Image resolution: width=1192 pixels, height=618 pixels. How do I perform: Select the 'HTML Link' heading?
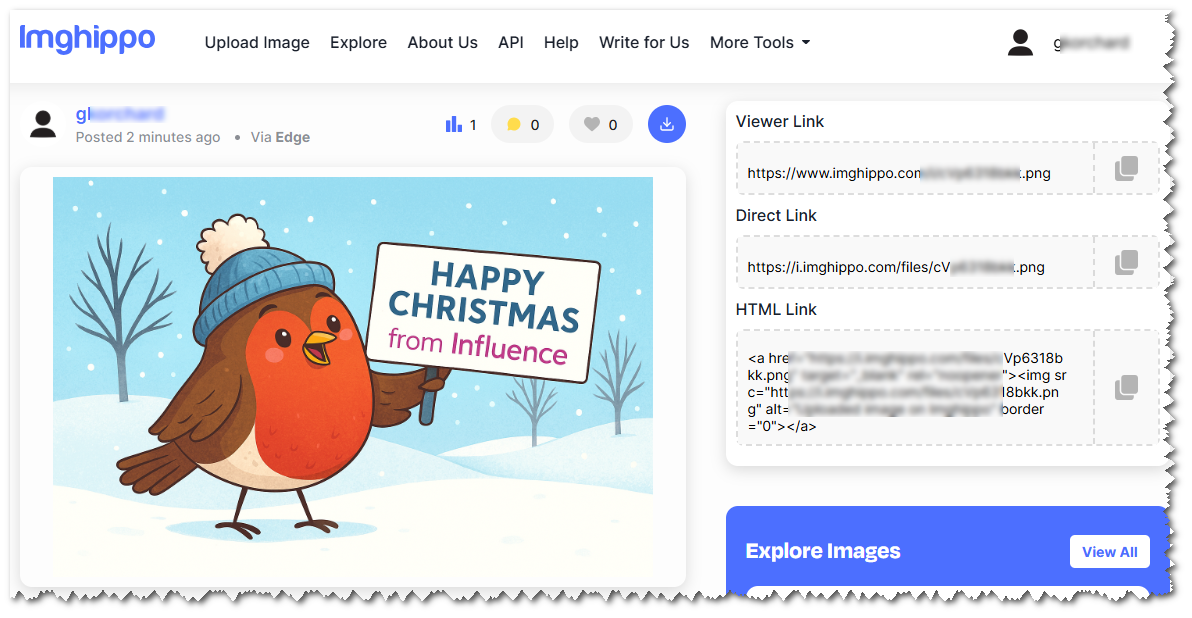[x=776, y=310]
